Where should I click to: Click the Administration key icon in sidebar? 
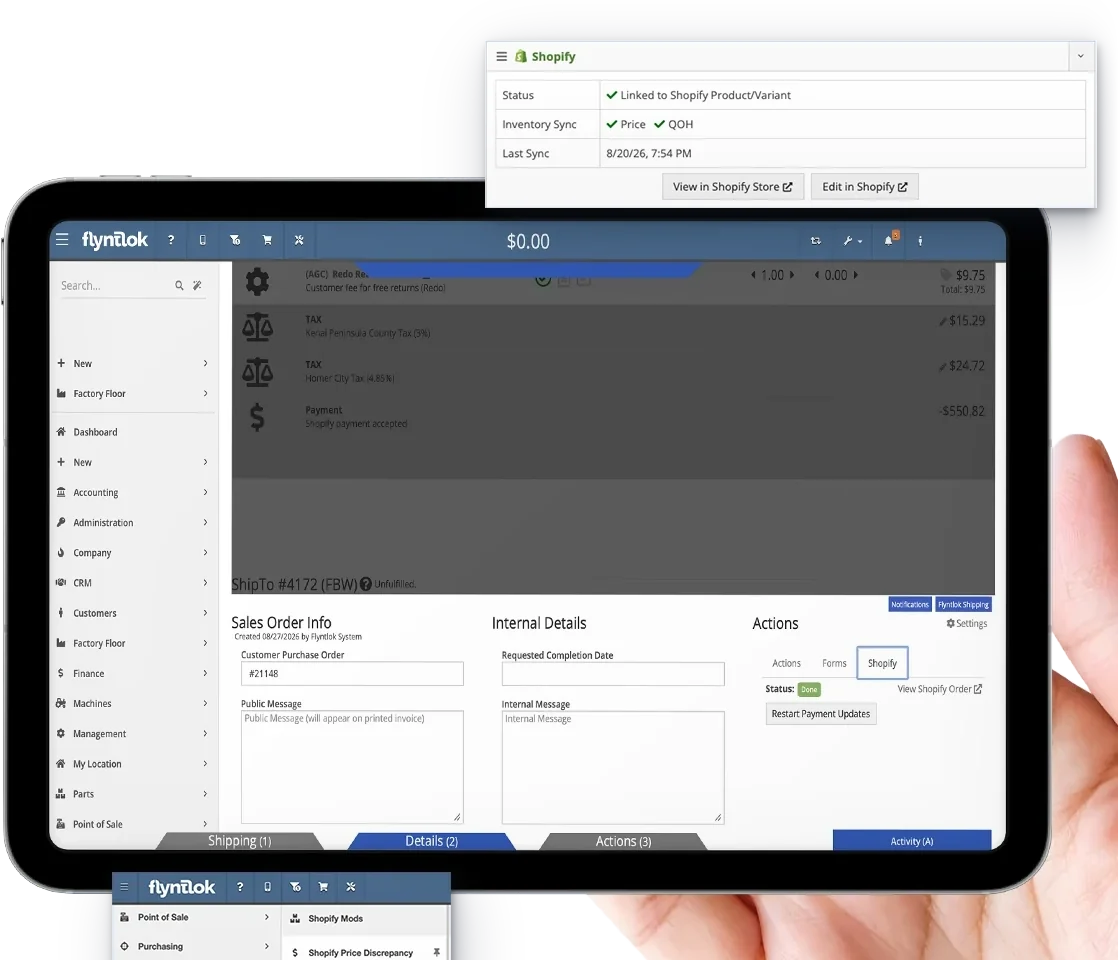(61, 522)
